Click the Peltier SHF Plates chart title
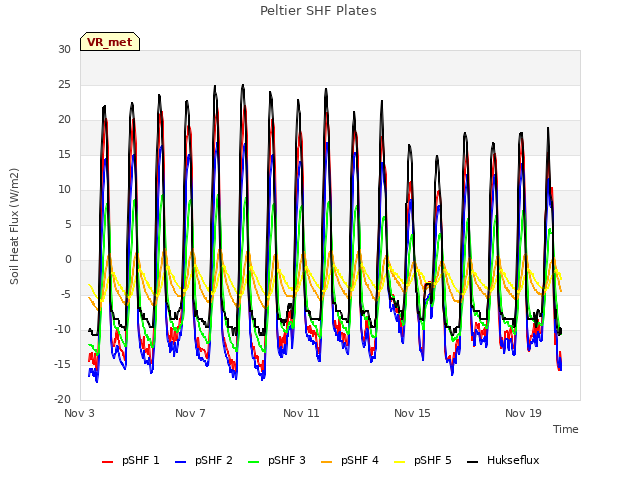 tap(318, 11)
